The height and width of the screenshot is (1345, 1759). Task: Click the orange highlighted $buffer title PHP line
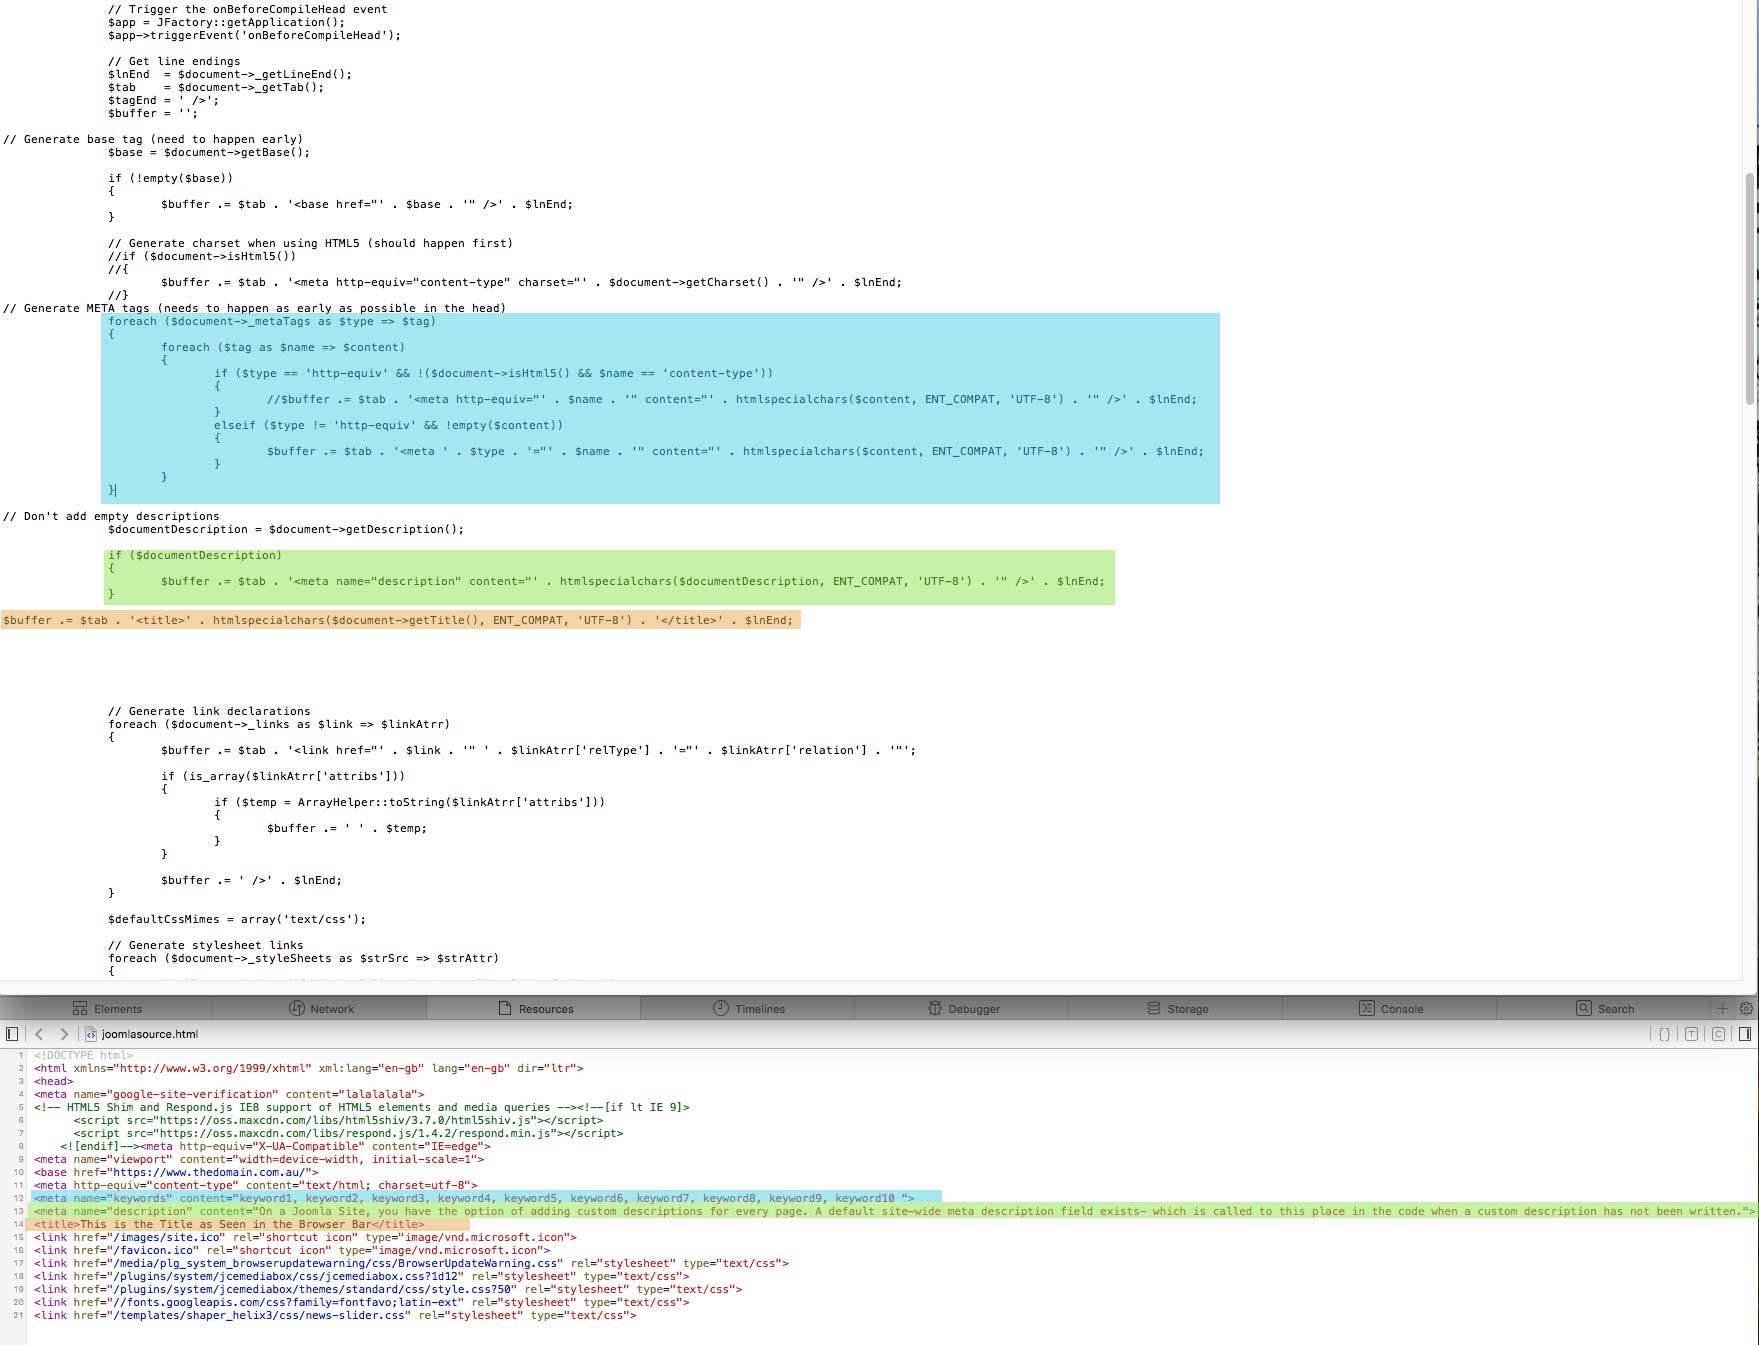398,620
